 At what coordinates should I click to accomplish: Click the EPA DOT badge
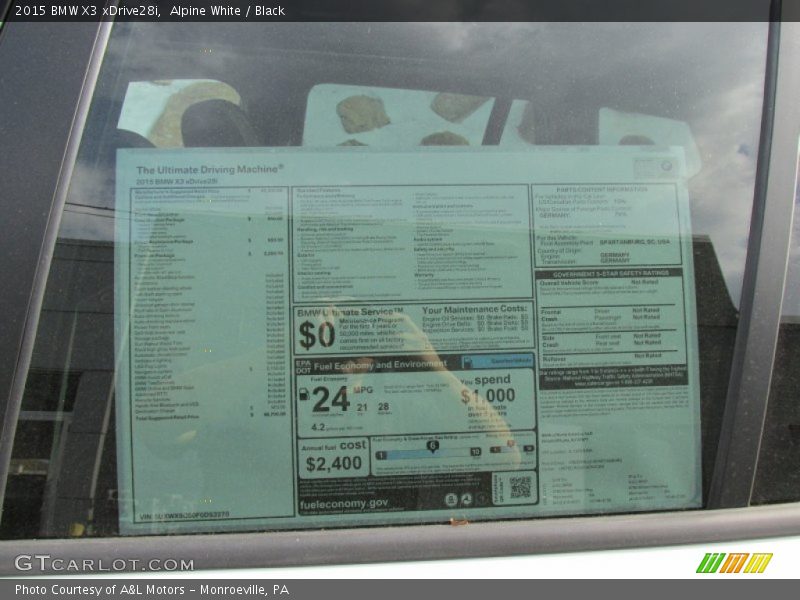coord(303,365)
